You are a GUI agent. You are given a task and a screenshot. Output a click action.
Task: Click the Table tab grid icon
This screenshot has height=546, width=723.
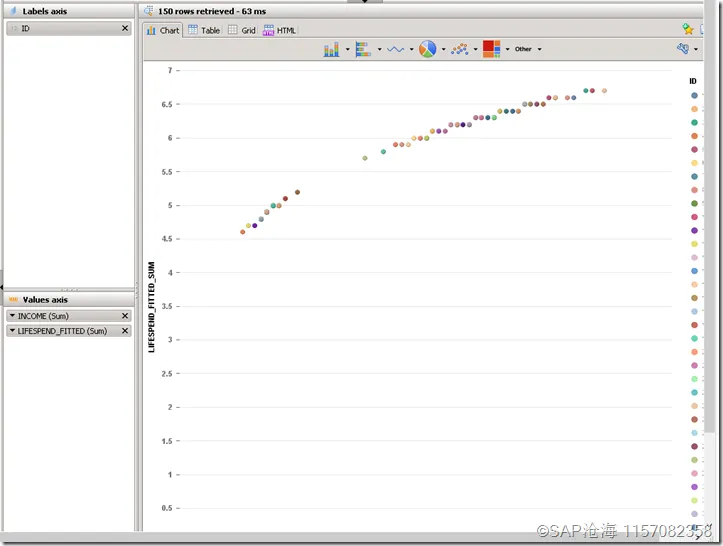tap(193, 30)
